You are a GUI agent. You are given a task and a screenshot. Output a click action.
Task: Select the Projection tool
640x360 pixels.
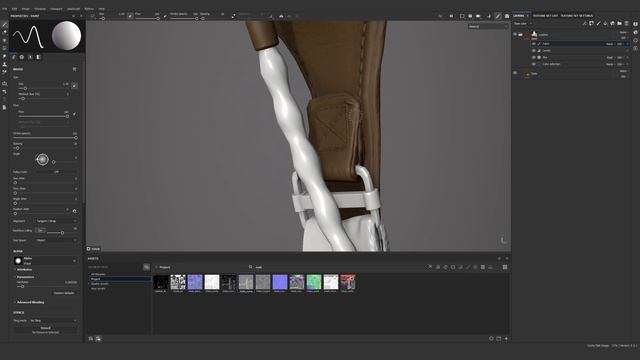tap(4, 40)
